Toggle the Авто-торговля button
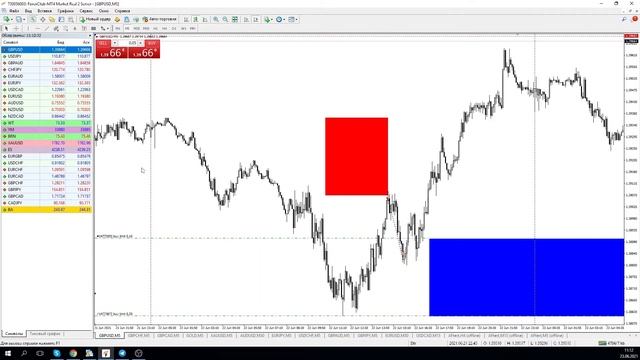The height and width of the screenshot is (360, 640). point(160,19)
